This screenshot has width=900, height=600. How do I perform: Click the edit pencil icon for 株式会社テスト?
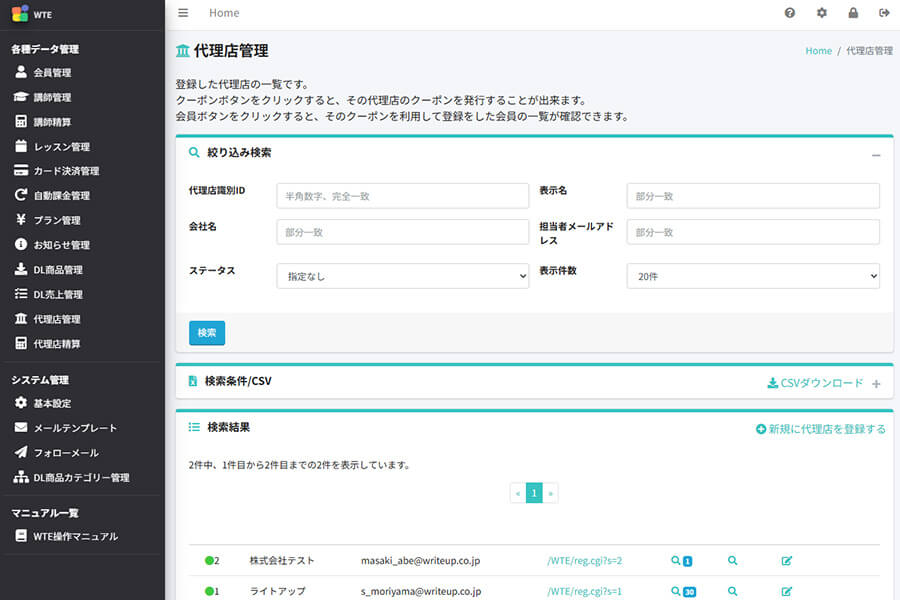[786, 561]
